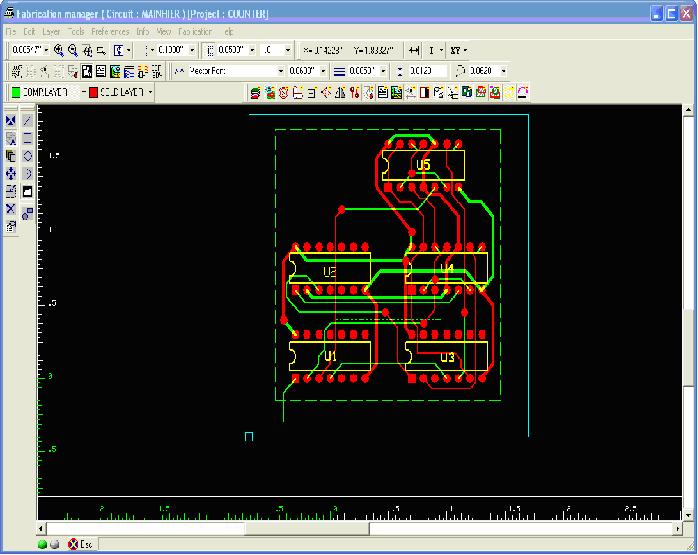Click the magenta arc icon at toolbar end
This screenshot has width=698, height=555.
pyautogui.click(x=523, y=93)
